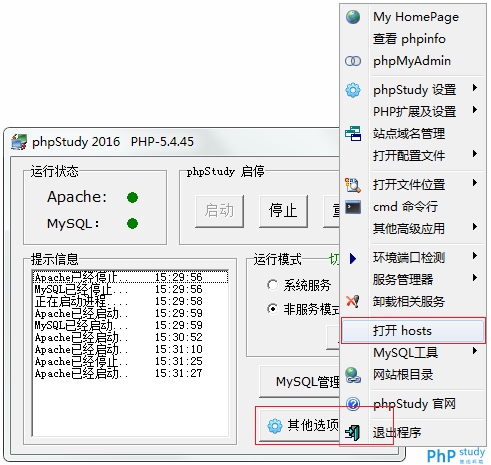Select log row Apache已经启动 15:31:10

pyautogui.click(x=131, y=349)
